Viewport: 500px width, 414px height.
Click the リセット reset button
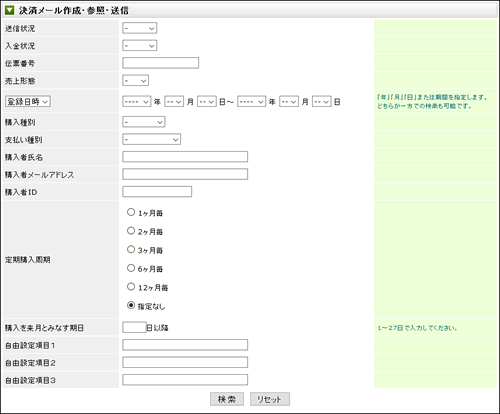[270, 399]
